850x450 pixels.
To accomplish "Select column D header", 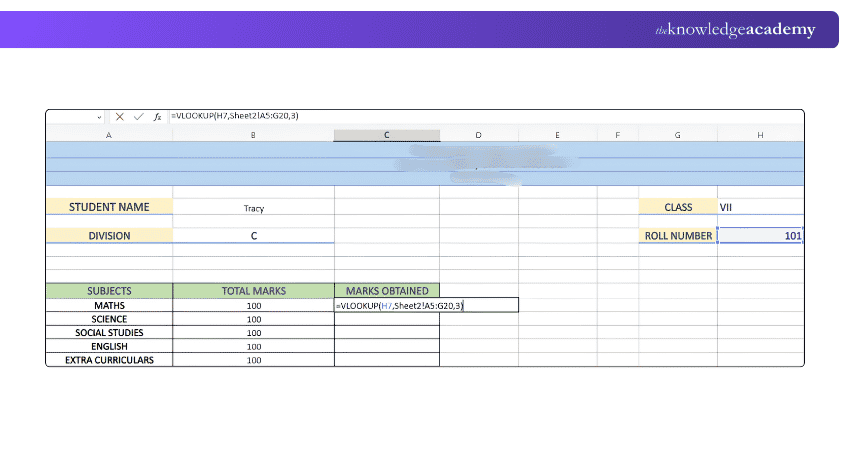I will coord(479,135).
